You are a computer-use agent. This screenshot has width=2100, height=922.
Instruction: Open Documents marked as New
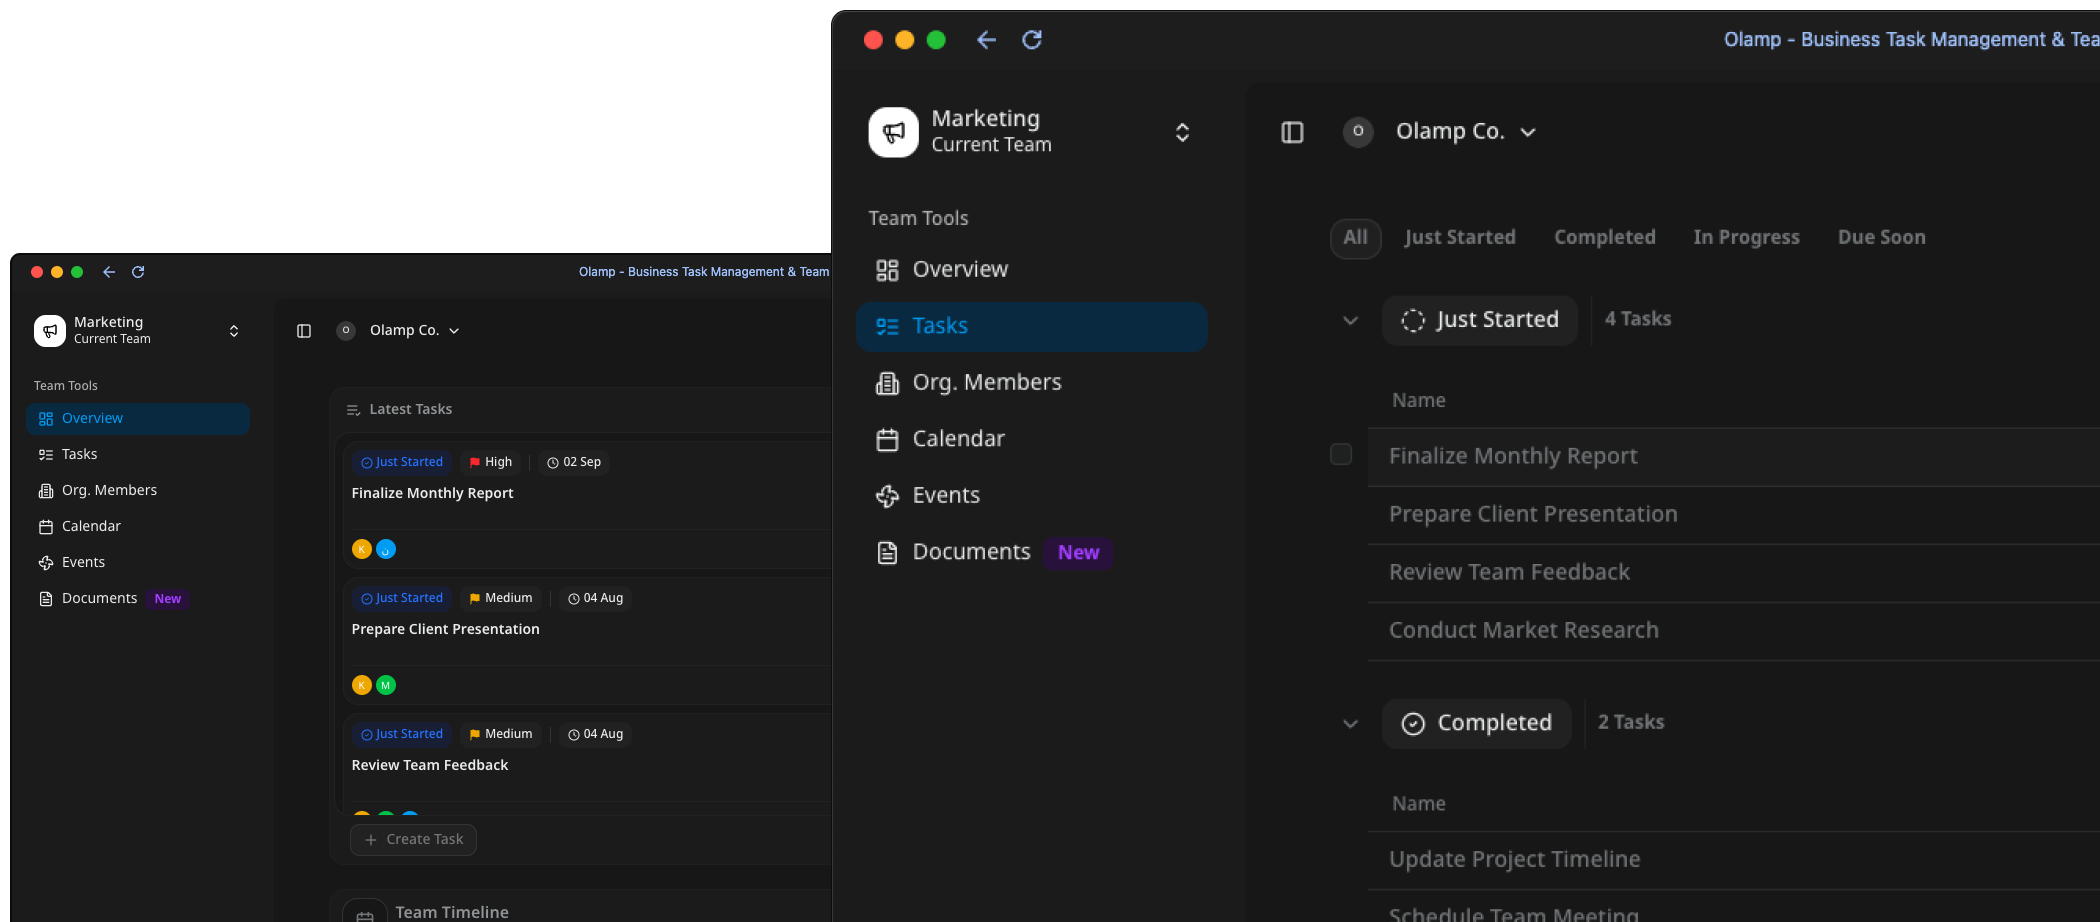[971, 551]
